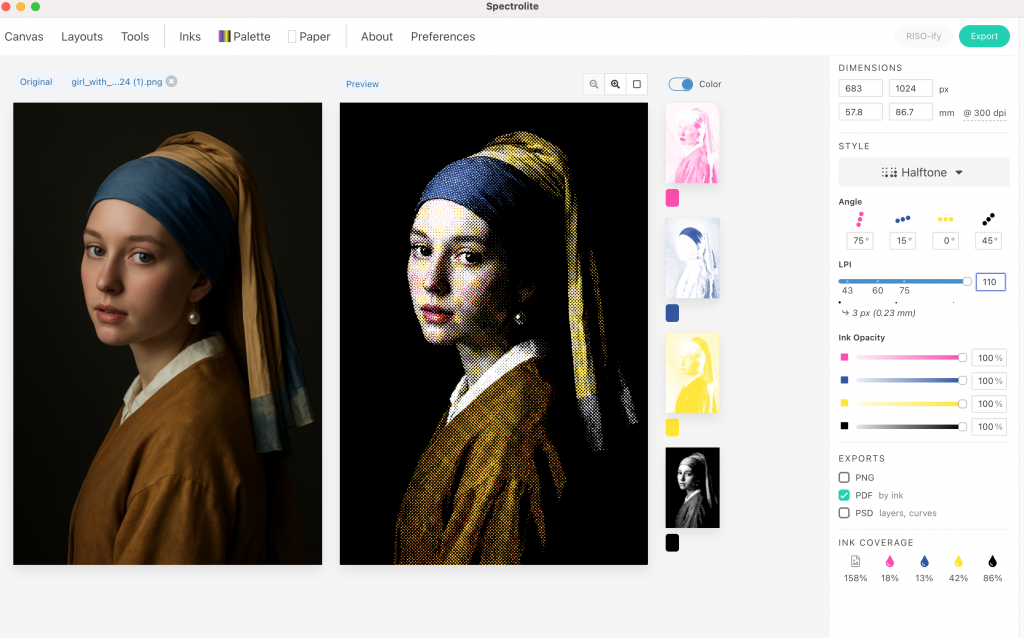Viewport: 1024px width, 638px height.
Task: Click the yellow angle dots icon
Action: pyautogui.click(x=945, y=219)
